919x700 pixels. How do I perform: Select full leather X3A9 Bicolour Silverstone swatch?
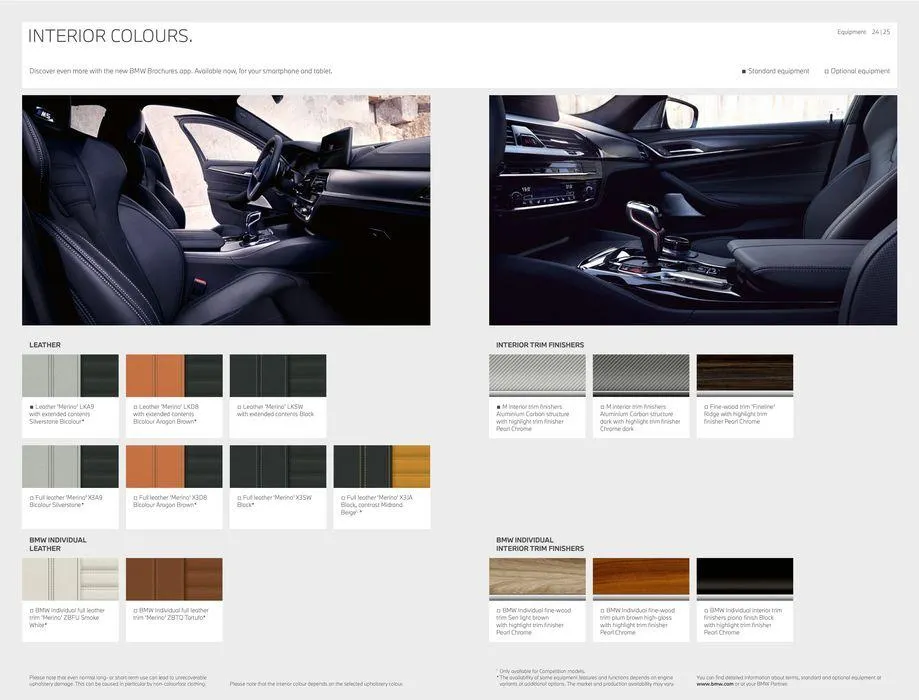(x=70, y=467)
